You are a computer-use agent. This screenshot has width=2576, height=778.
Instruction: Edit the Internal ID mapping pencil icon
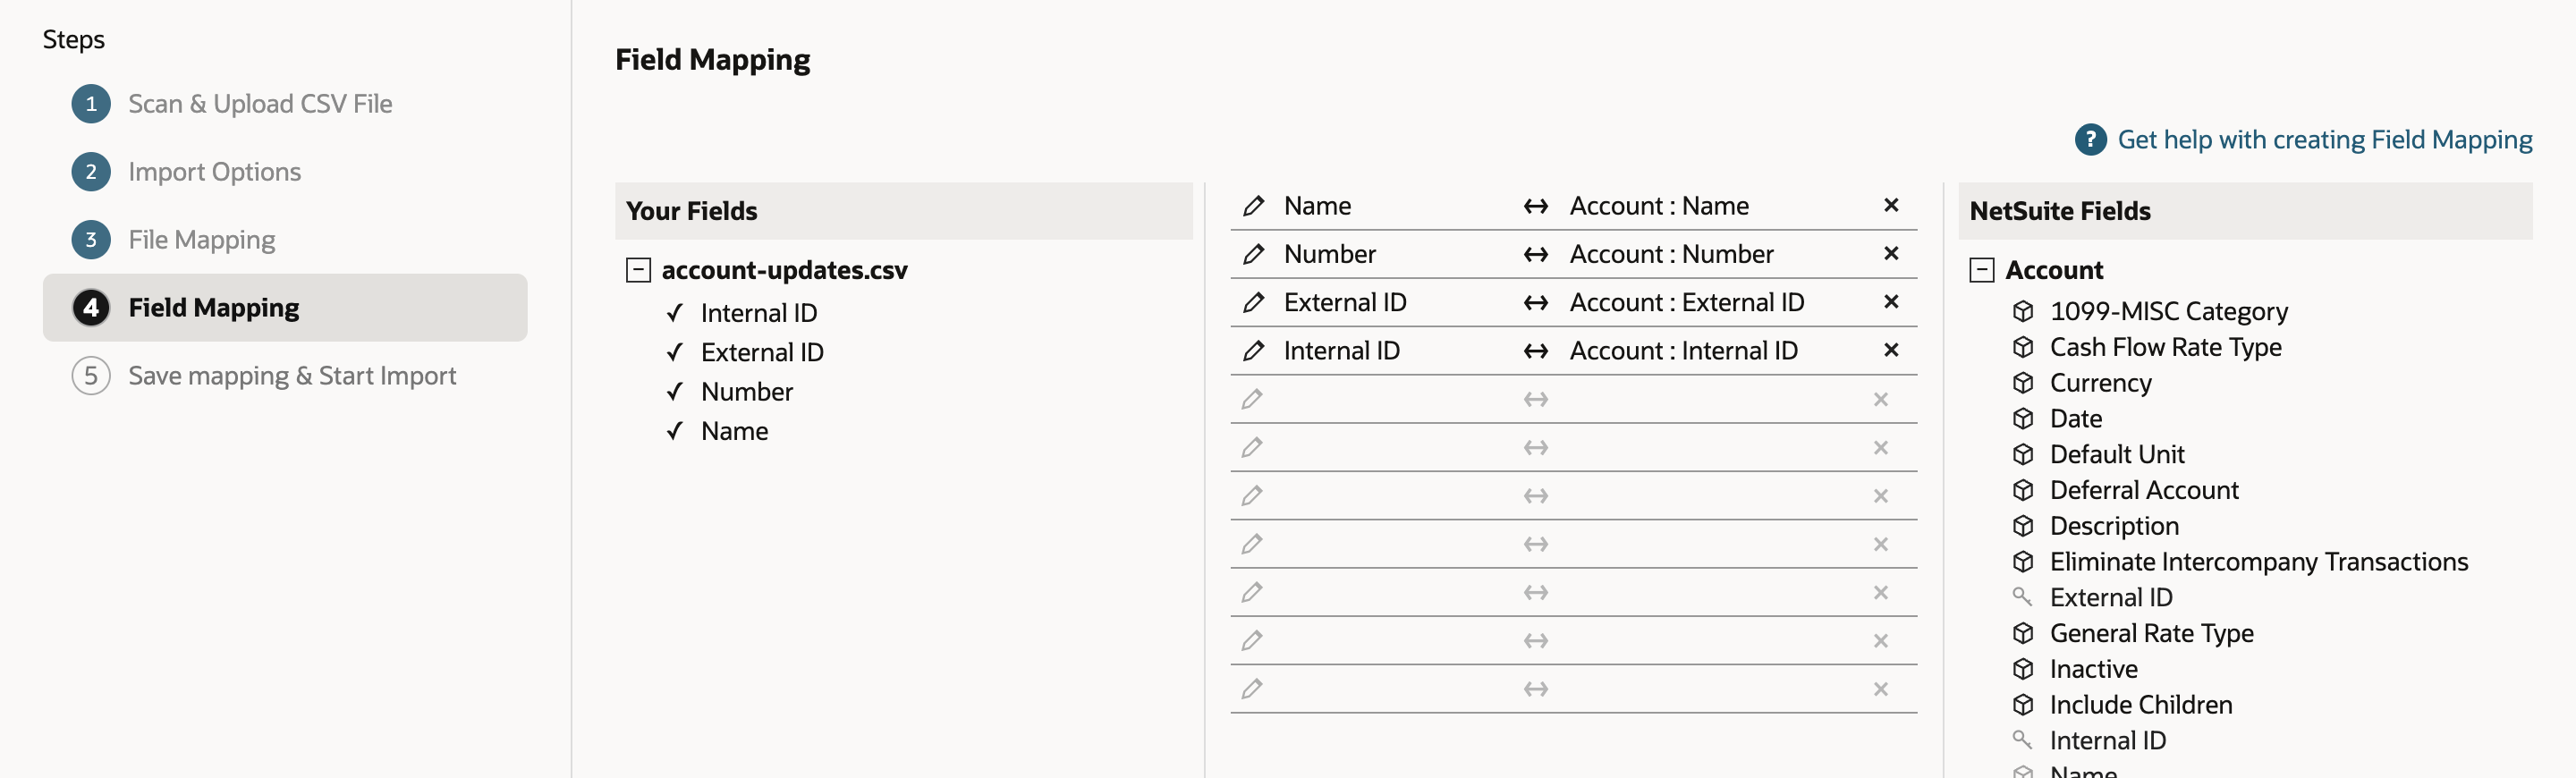coord(1253,351)
